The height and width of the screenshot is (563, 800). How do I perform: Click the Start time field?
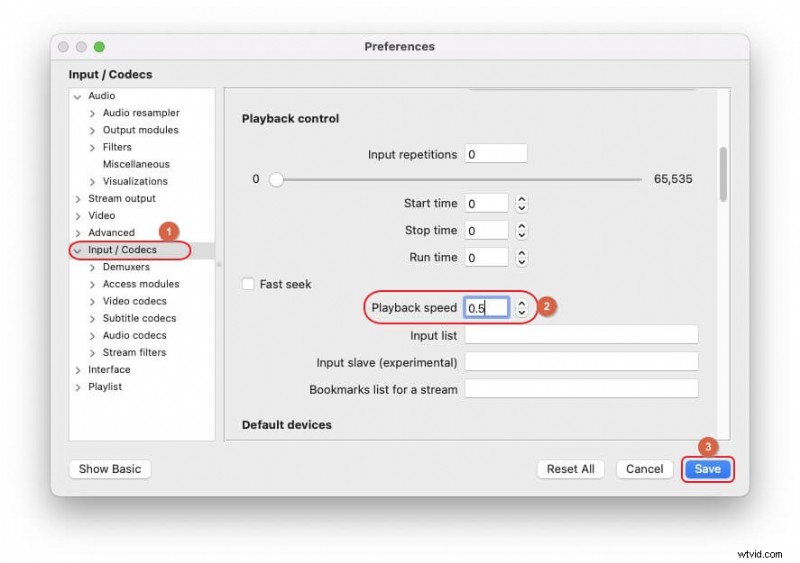(486, 203)
